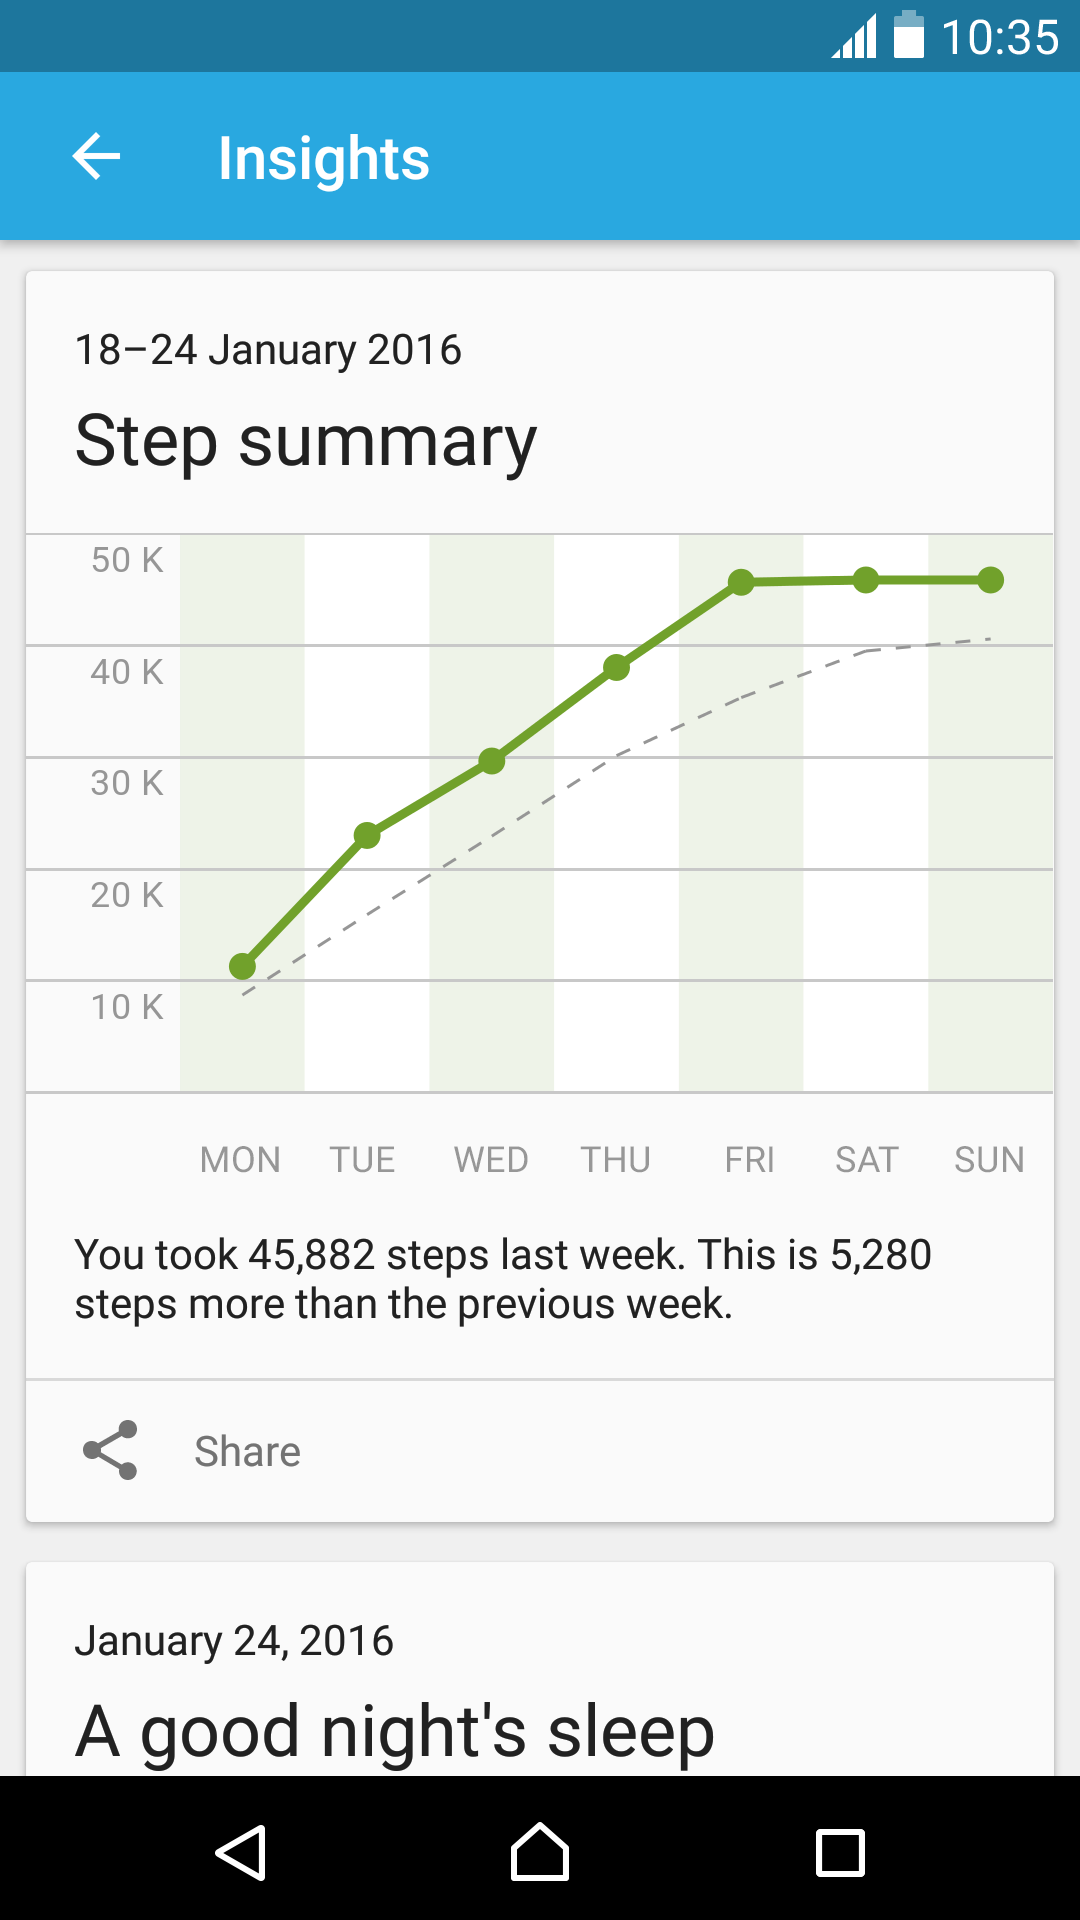Tap the back arrow in the Insights header

(x=97, y=157)
